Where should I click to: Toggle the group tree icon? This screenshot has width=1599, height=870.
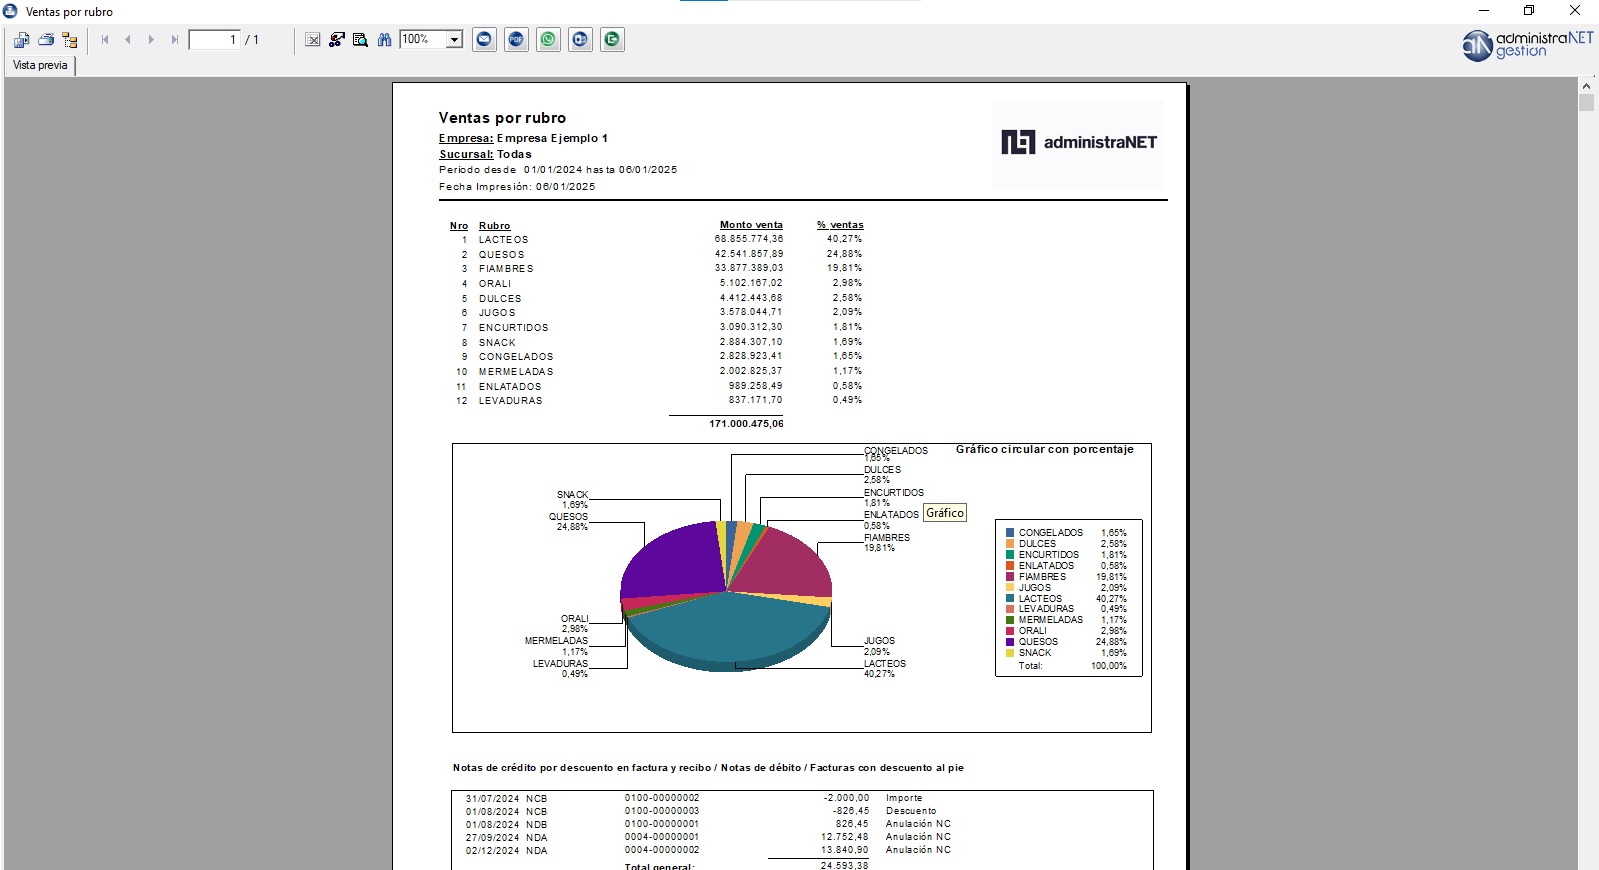point(70,40)
